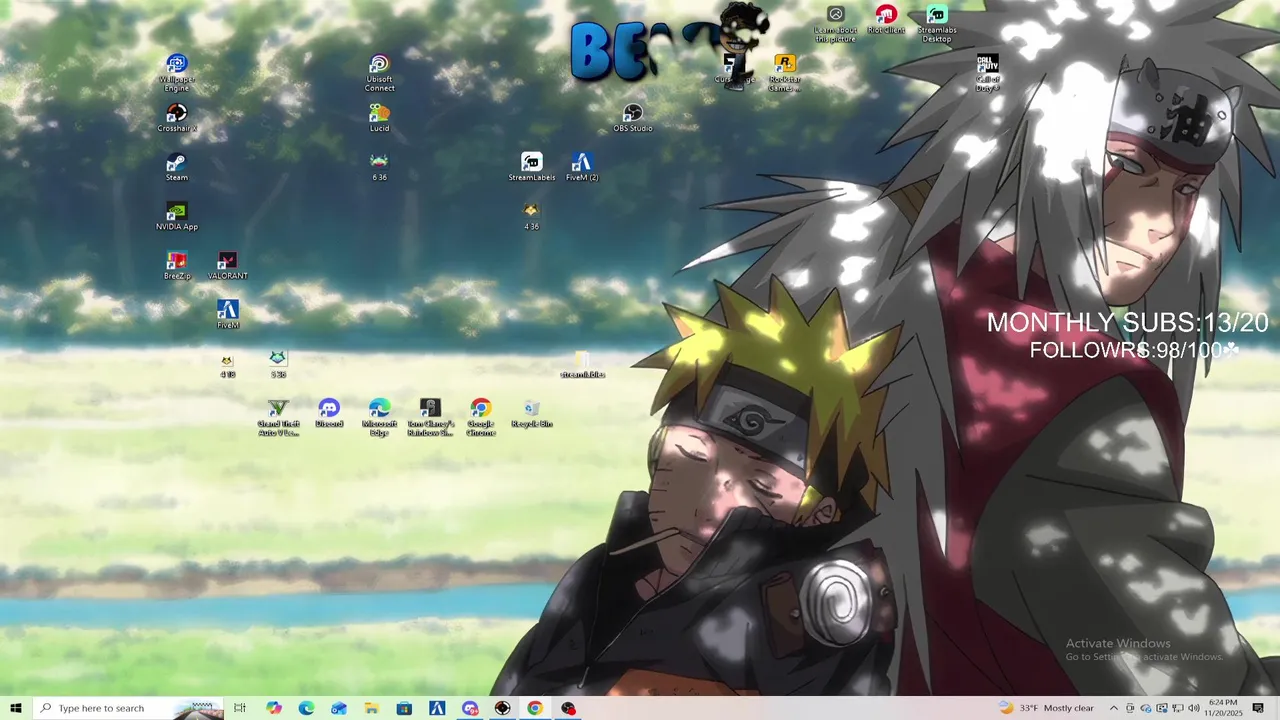Select the Steam desktop icon

177,167
